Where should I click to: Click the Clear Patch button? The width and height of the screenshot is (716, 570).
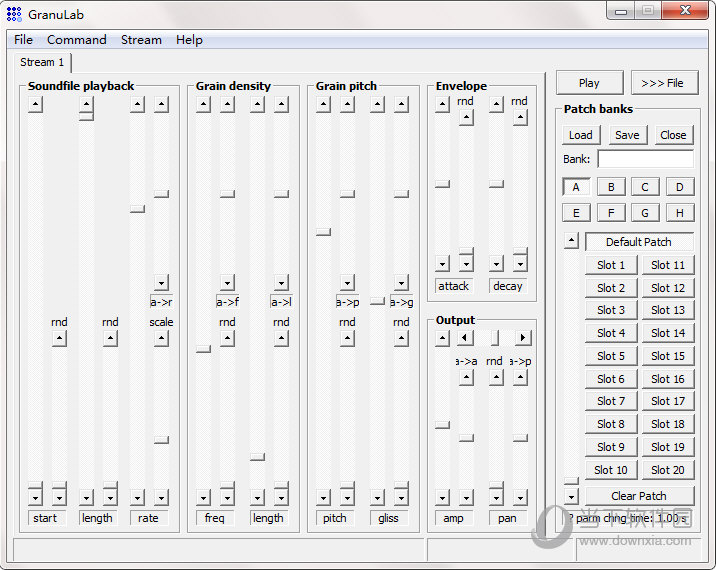[639, 496]
